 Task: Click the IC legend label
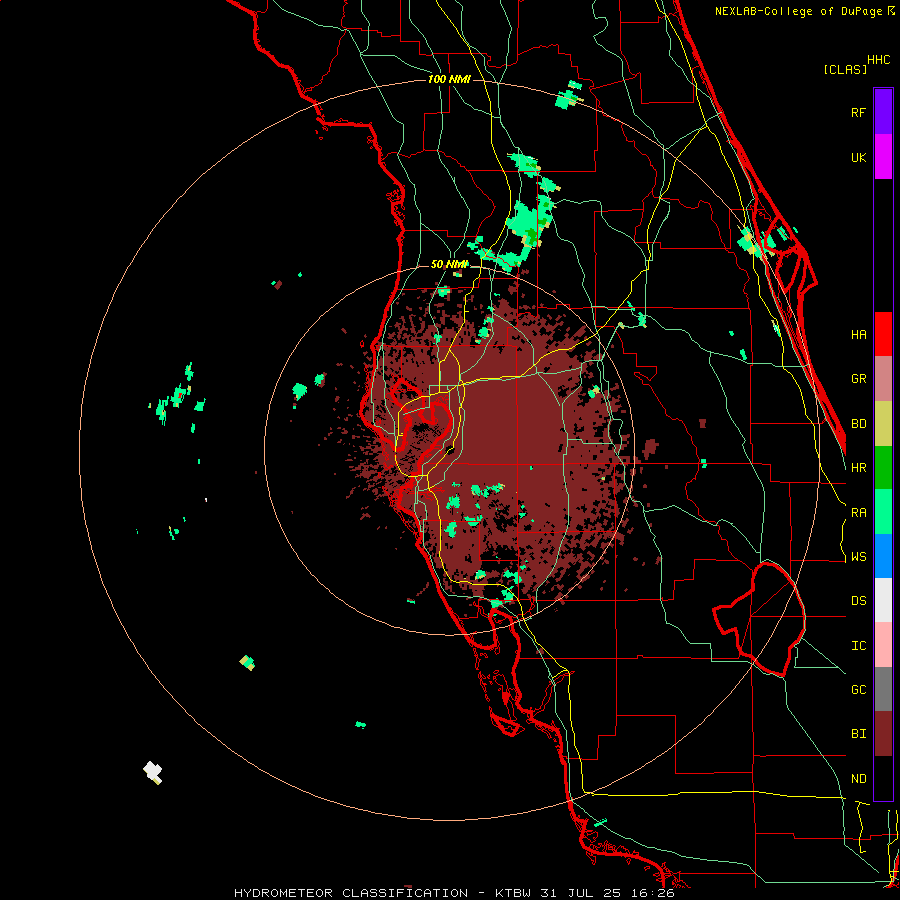click(858, 646)
